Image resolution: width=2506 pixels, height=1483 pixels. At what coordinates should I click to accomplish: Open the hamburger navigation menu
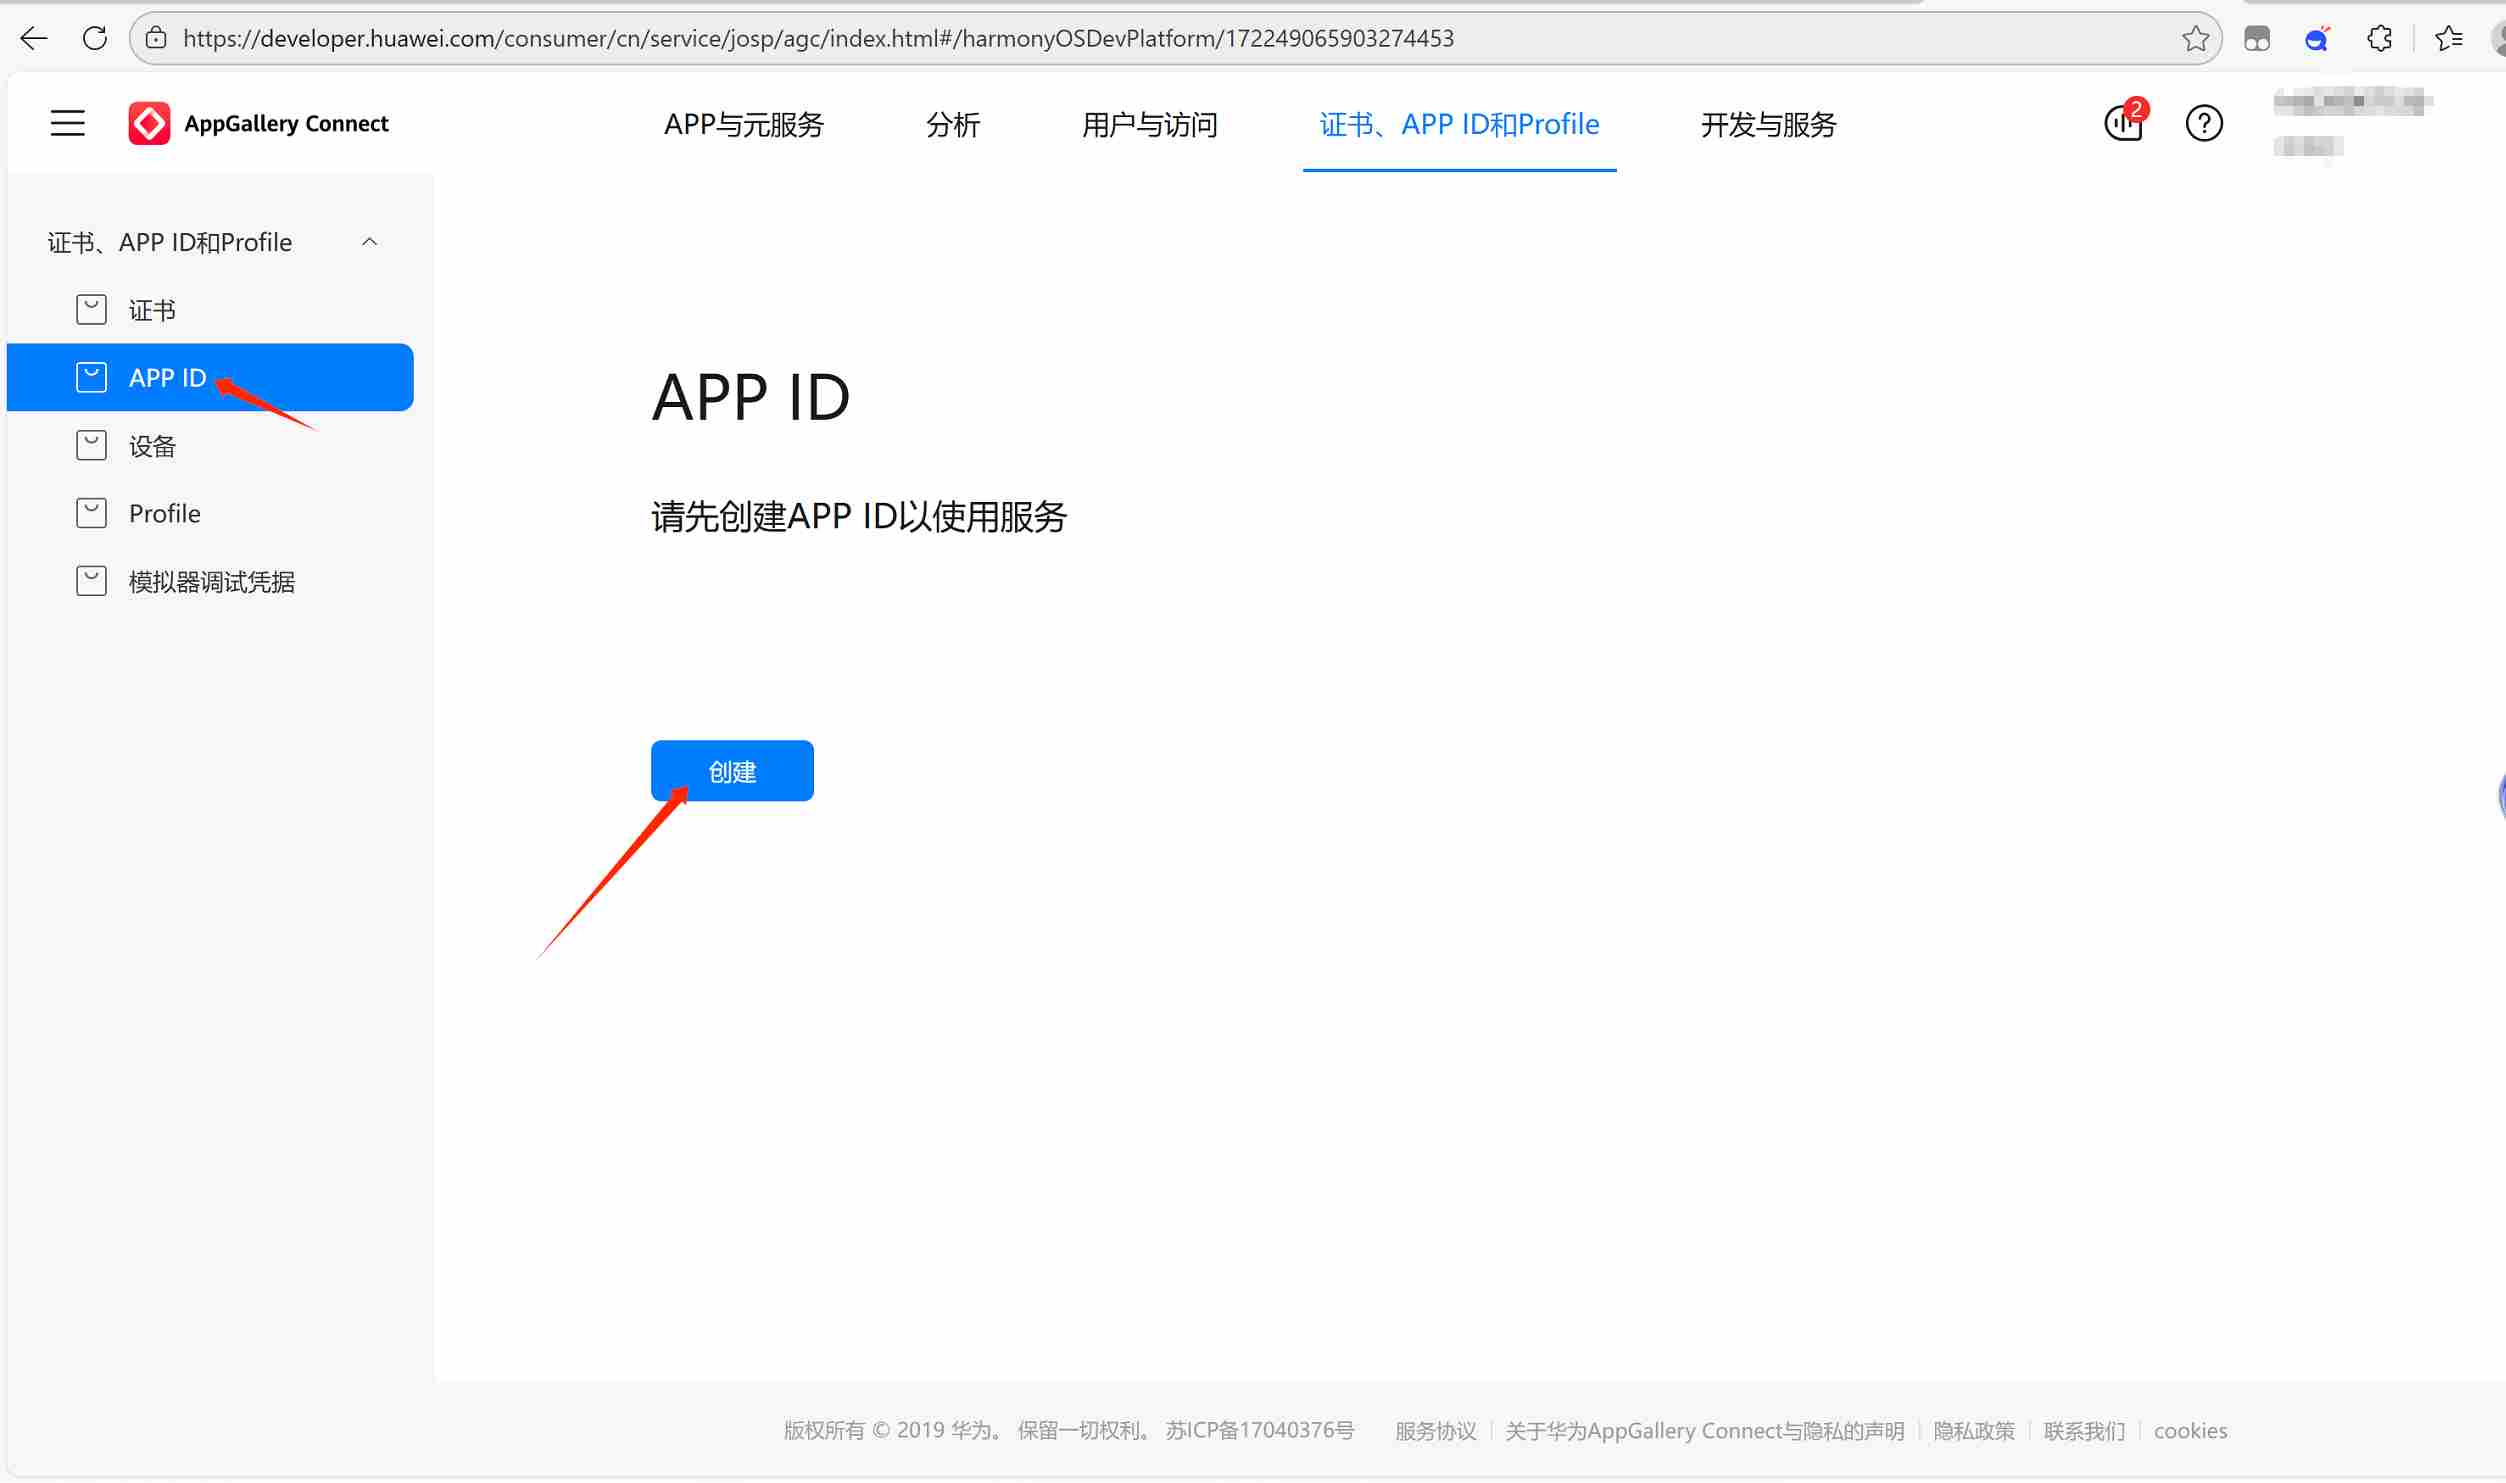[x=67, y=123]
